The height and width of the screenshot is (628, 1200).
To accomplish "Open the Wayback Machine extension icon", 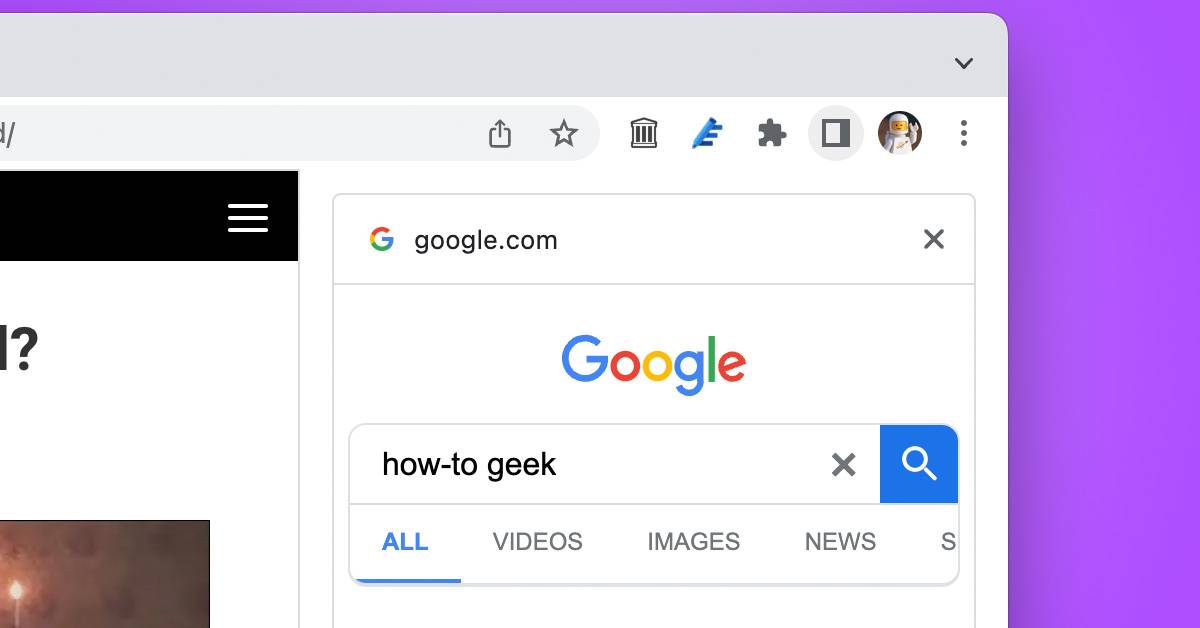I will click(644, 133).
